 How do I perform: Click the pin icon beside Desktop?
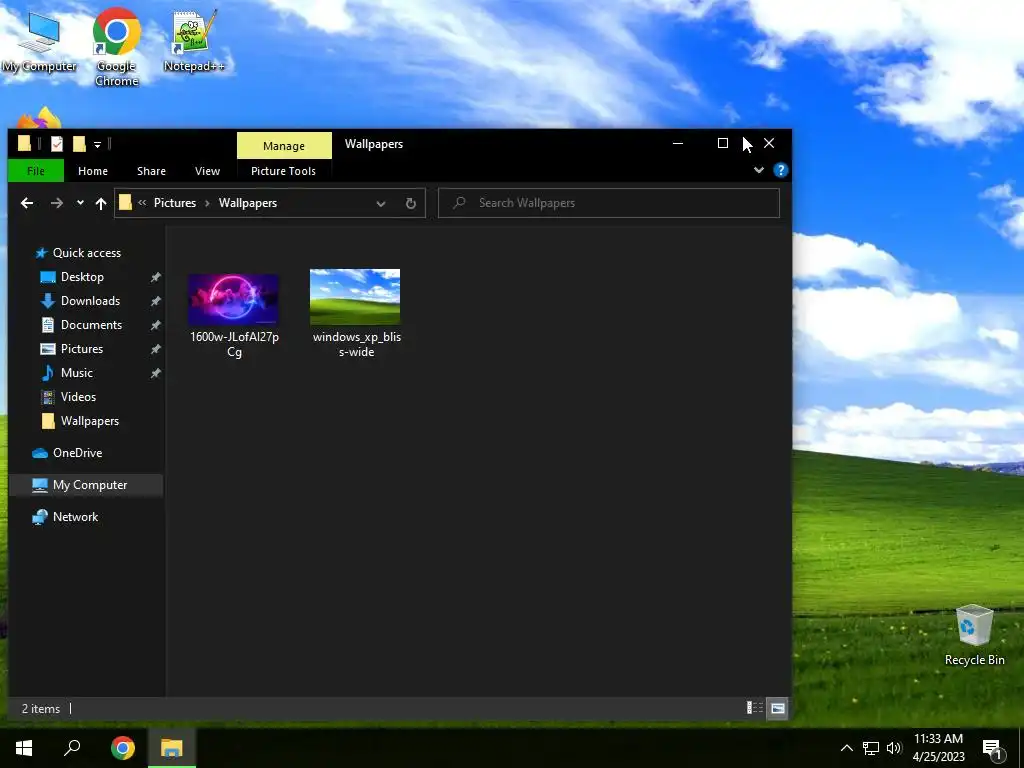tap(155, 278)
